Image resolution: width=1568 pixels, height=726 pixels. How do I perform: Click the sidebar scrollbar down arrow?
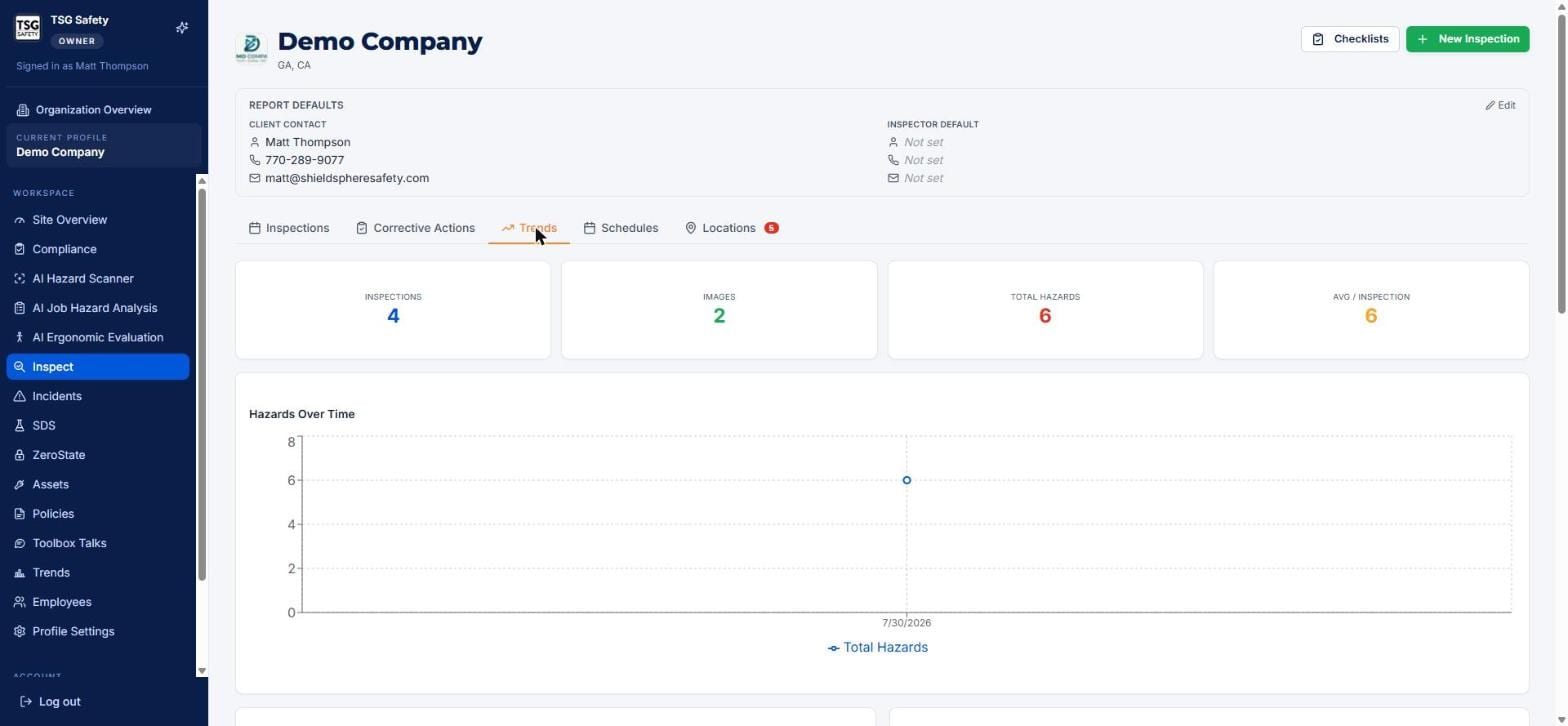[x=202, y=671]
